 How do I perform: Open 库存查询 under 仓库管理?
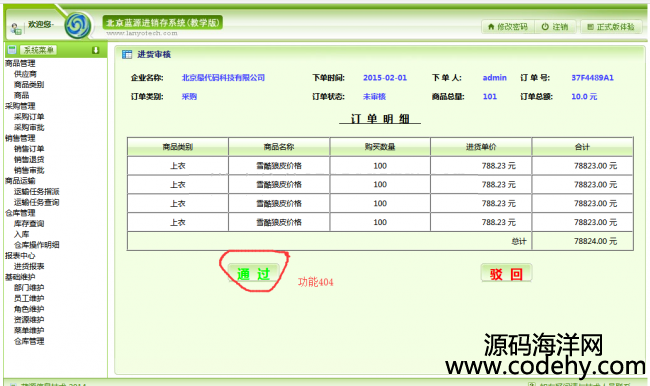[29, 223]
